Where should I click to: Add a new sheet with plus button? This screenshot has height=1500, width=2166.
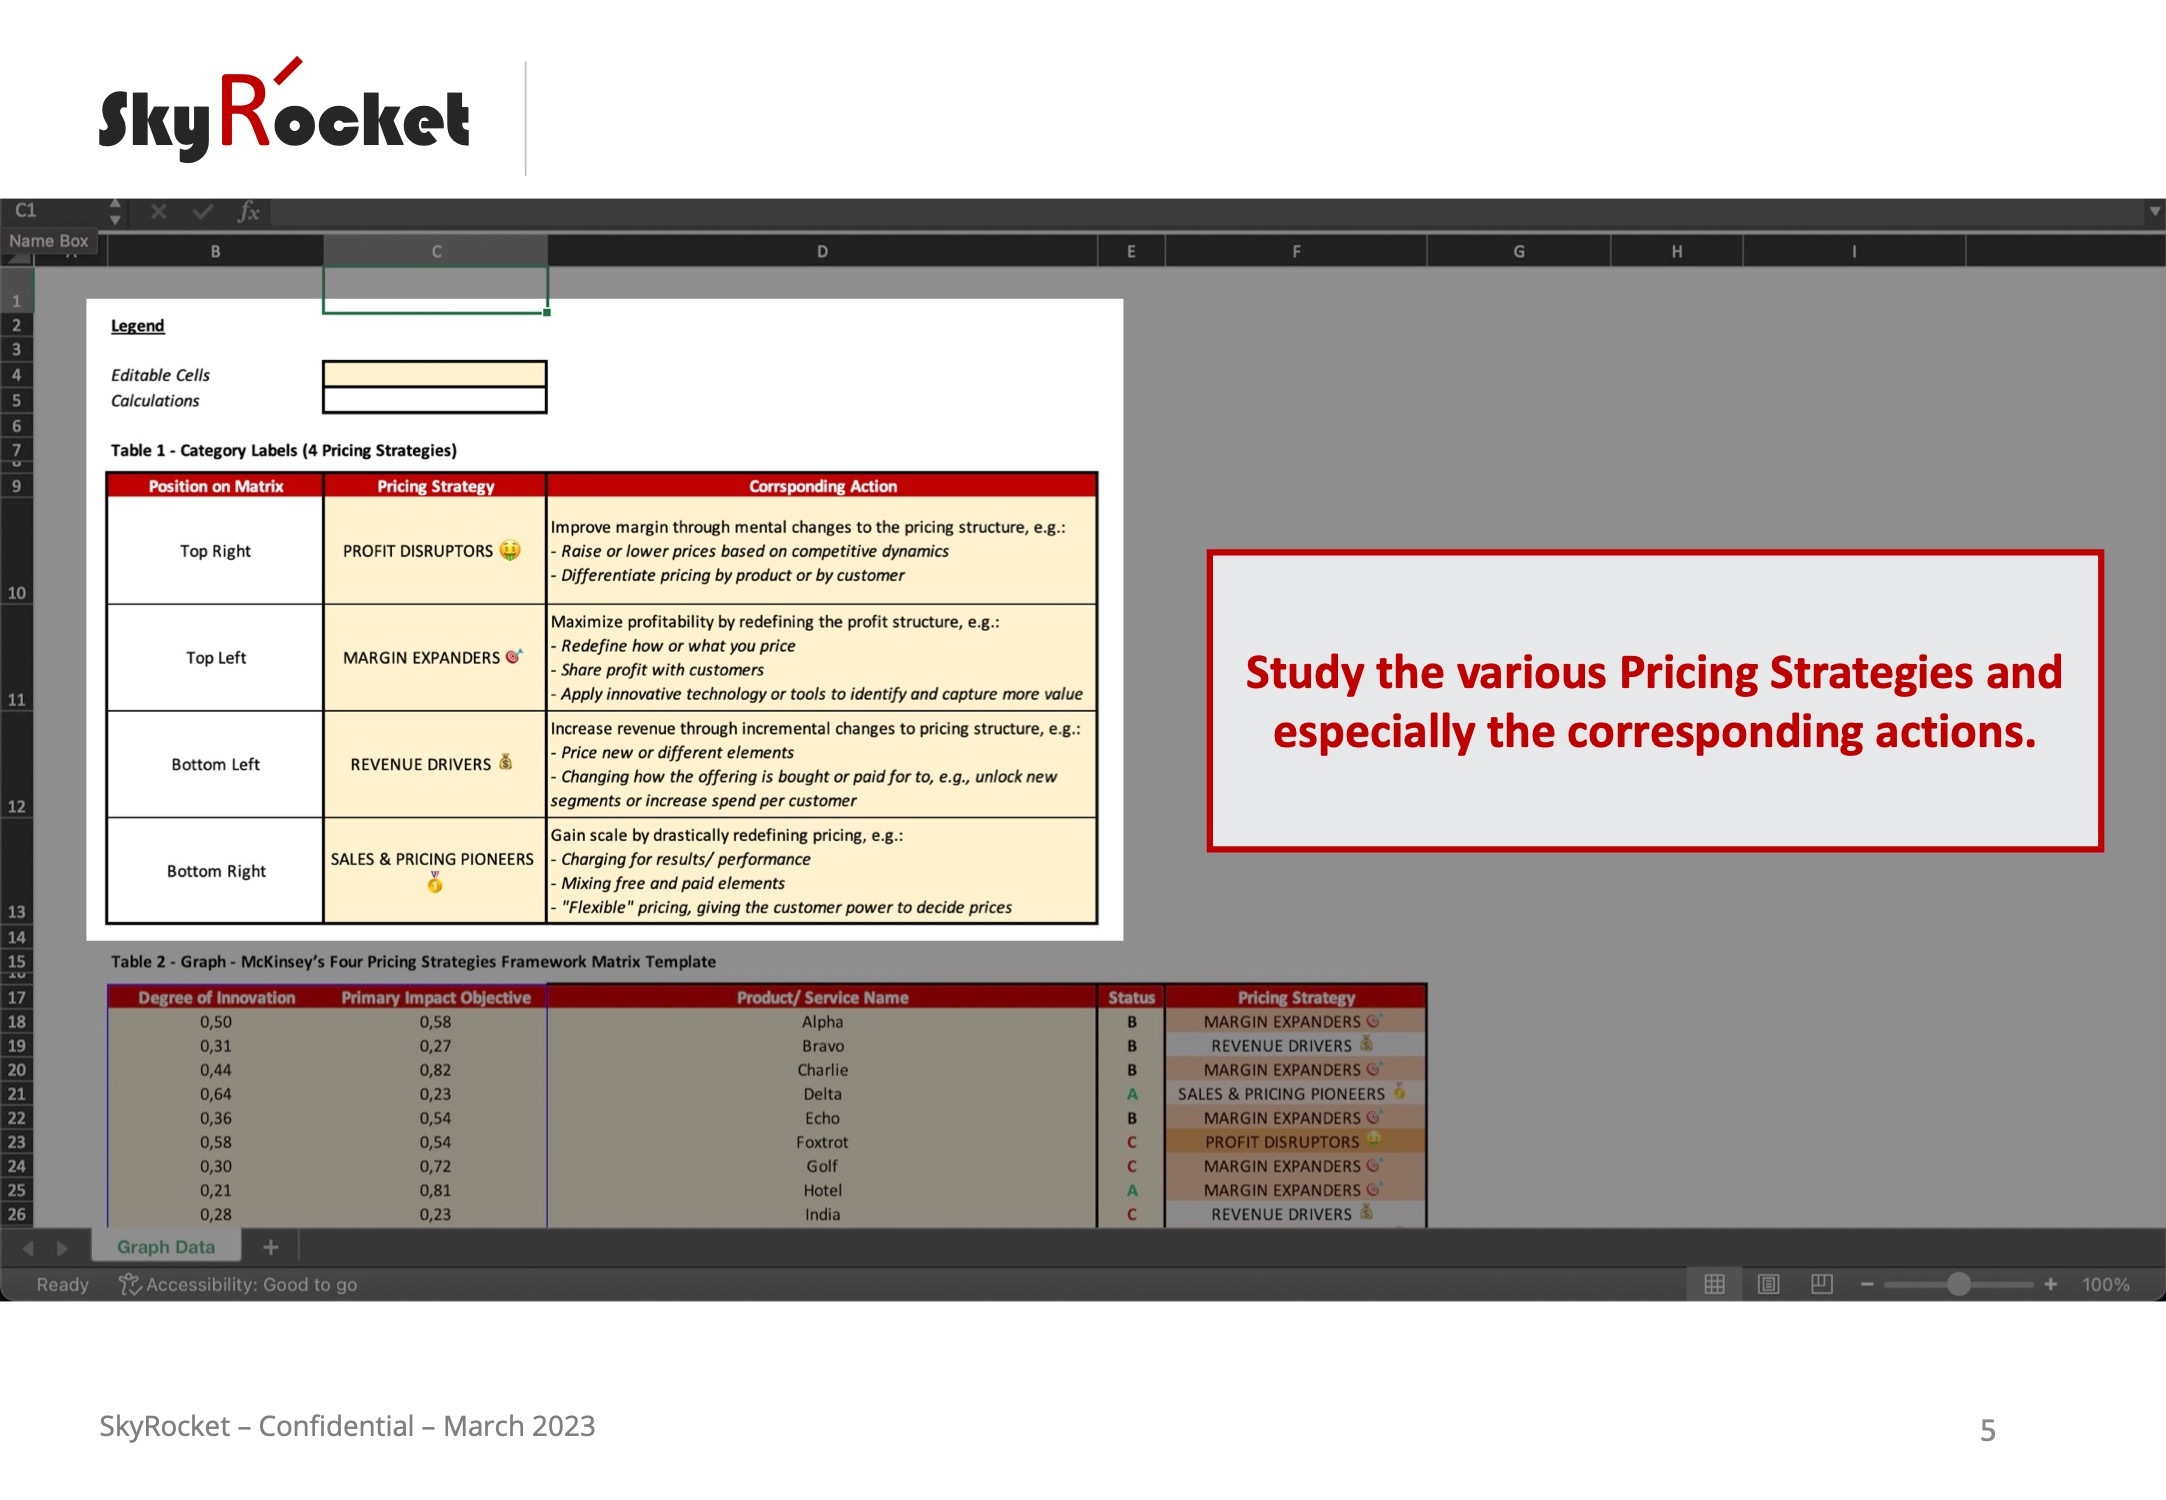(271, 1247)
